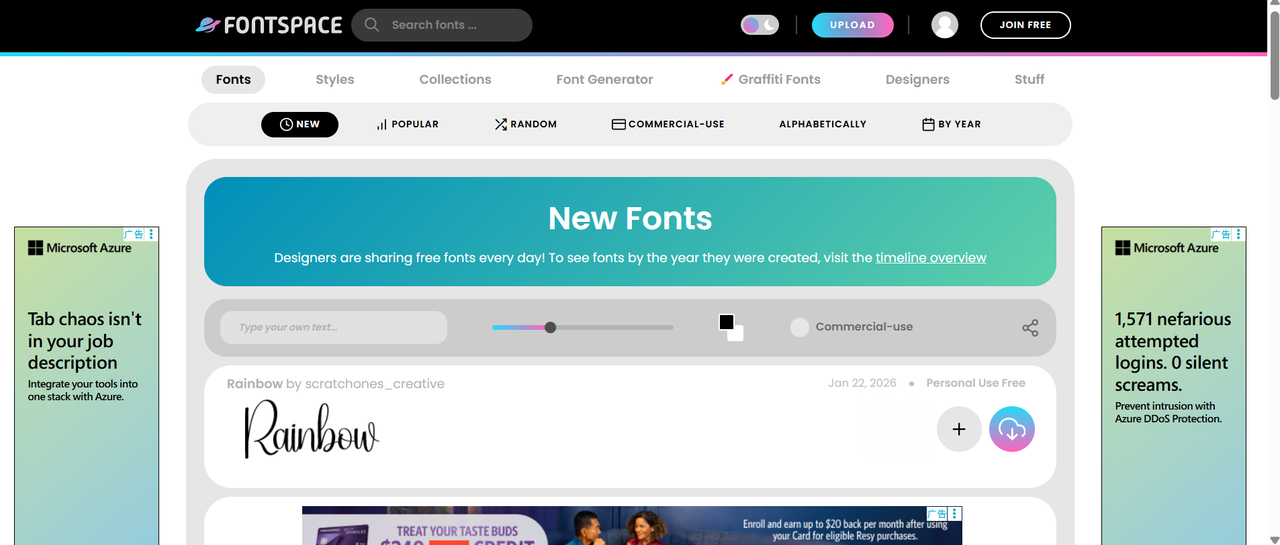Sort fonts by Random shuffle icon
The height and width of the screenshot is (545, 1280).
[x=501, y=124]
